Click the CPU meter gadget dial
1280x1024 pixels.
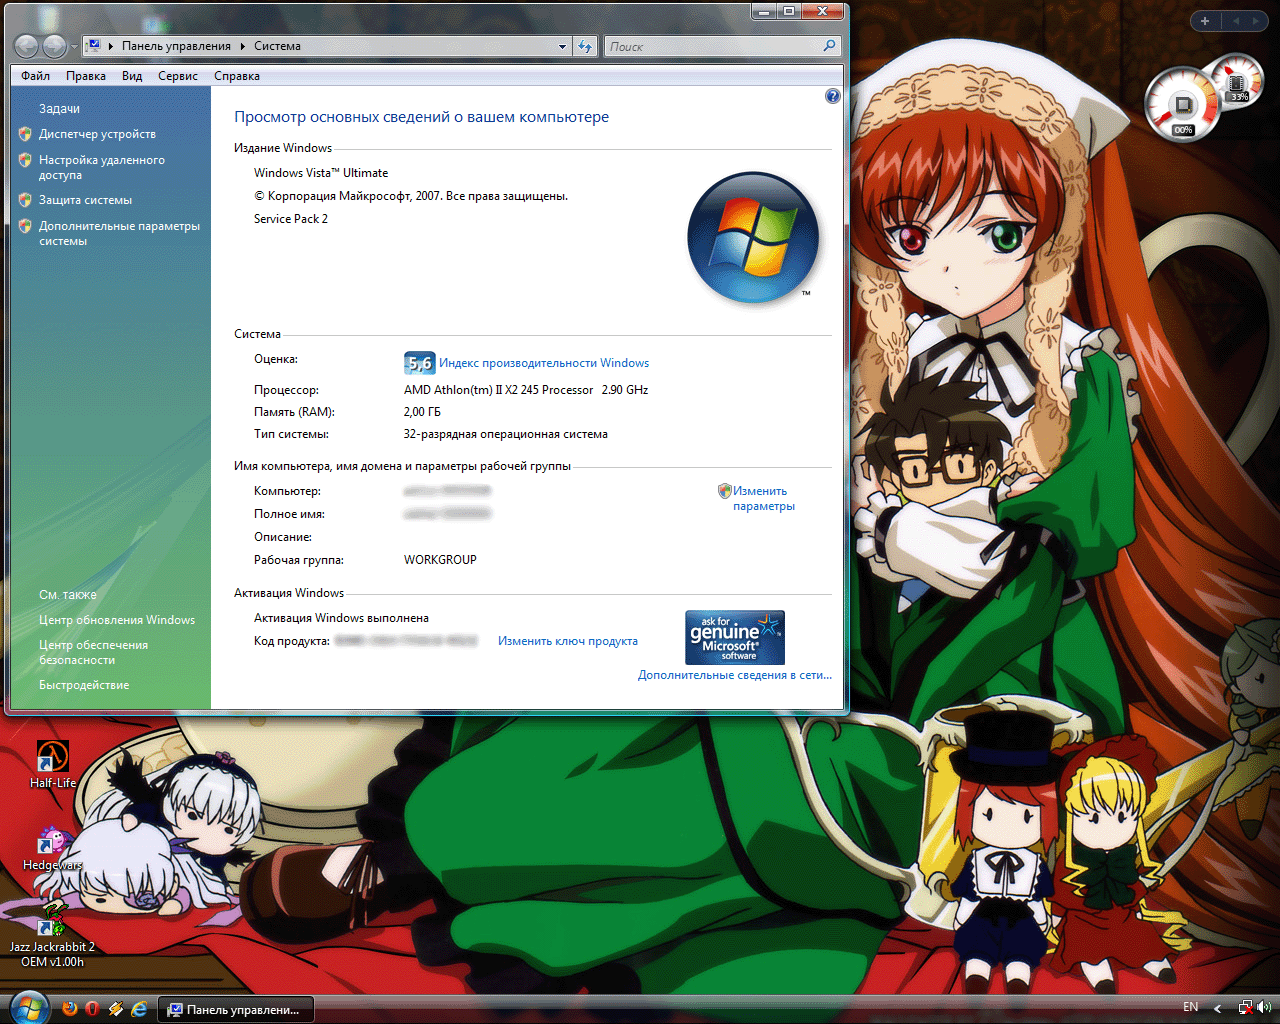[x=1182, y=105]
